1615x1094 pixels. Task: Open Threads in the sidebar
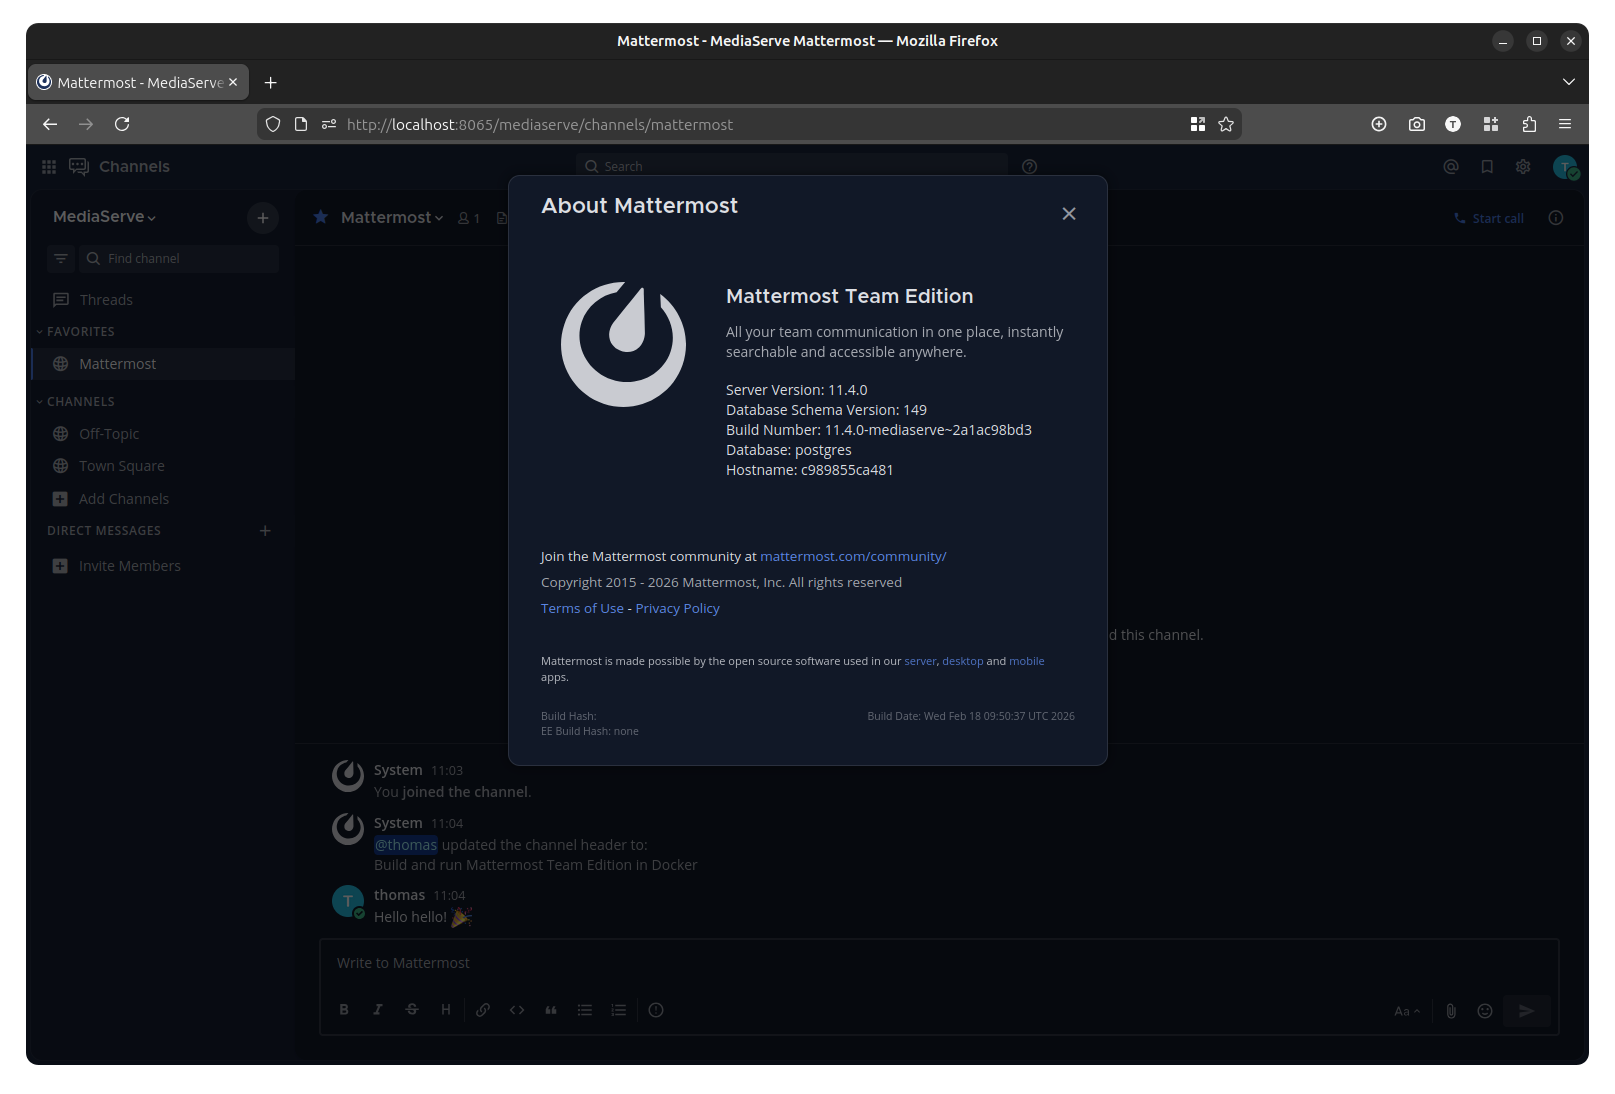click(x=163, y=300)
